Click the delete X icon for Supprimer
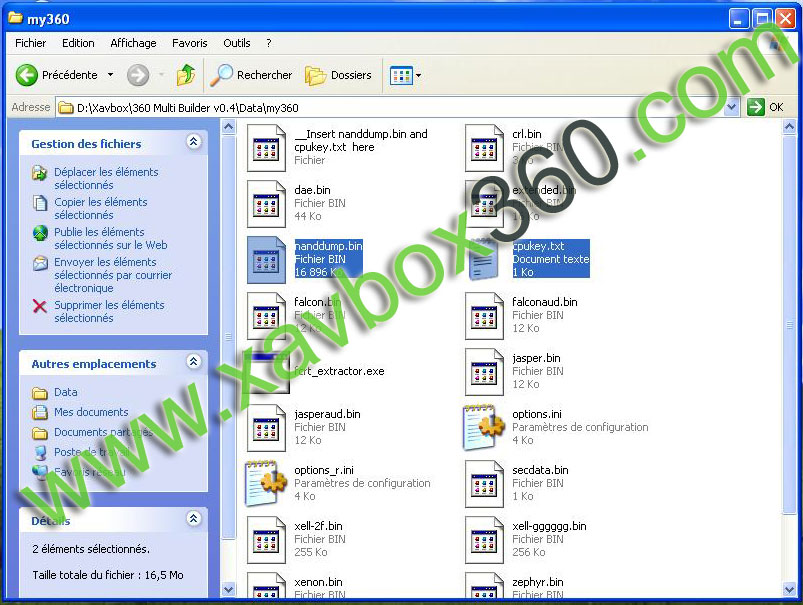The width and height of the screenshot is (803, 605). [x=39, y=306]
